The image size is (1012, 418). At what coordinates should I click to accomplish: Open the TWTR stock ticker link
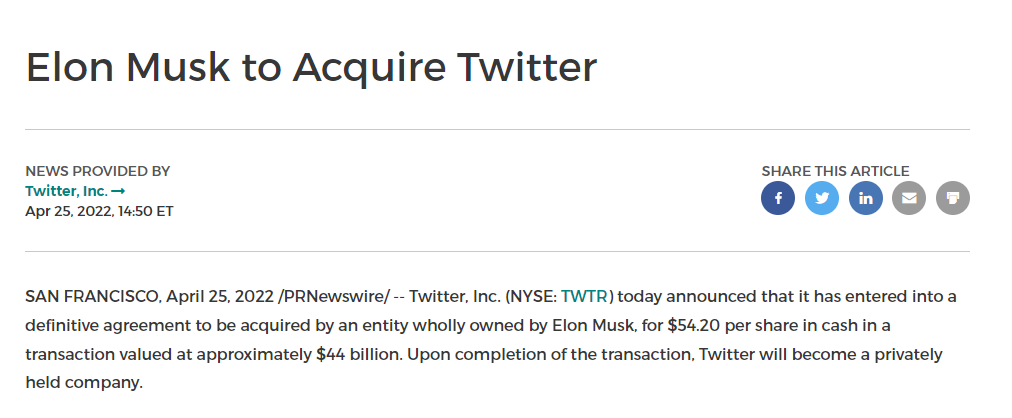click(x=584, y=297)
